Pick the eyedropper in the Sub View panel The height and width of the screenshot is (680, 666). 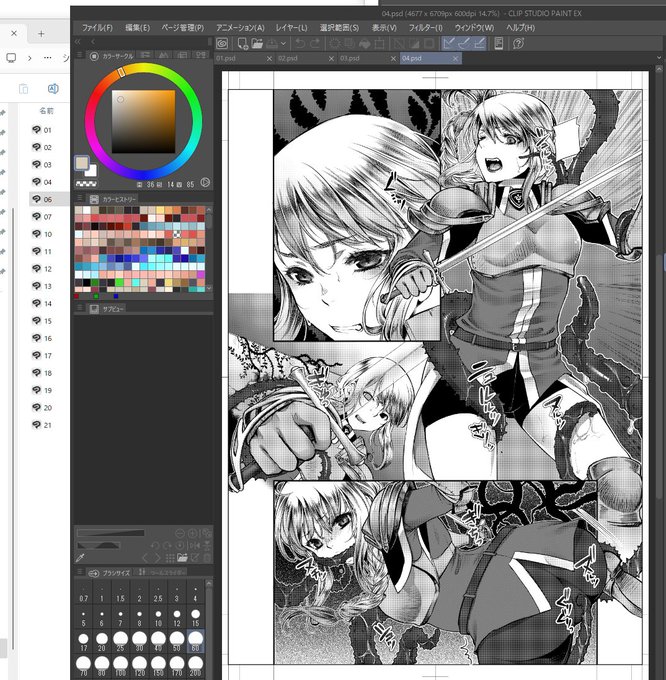[80, 558]
